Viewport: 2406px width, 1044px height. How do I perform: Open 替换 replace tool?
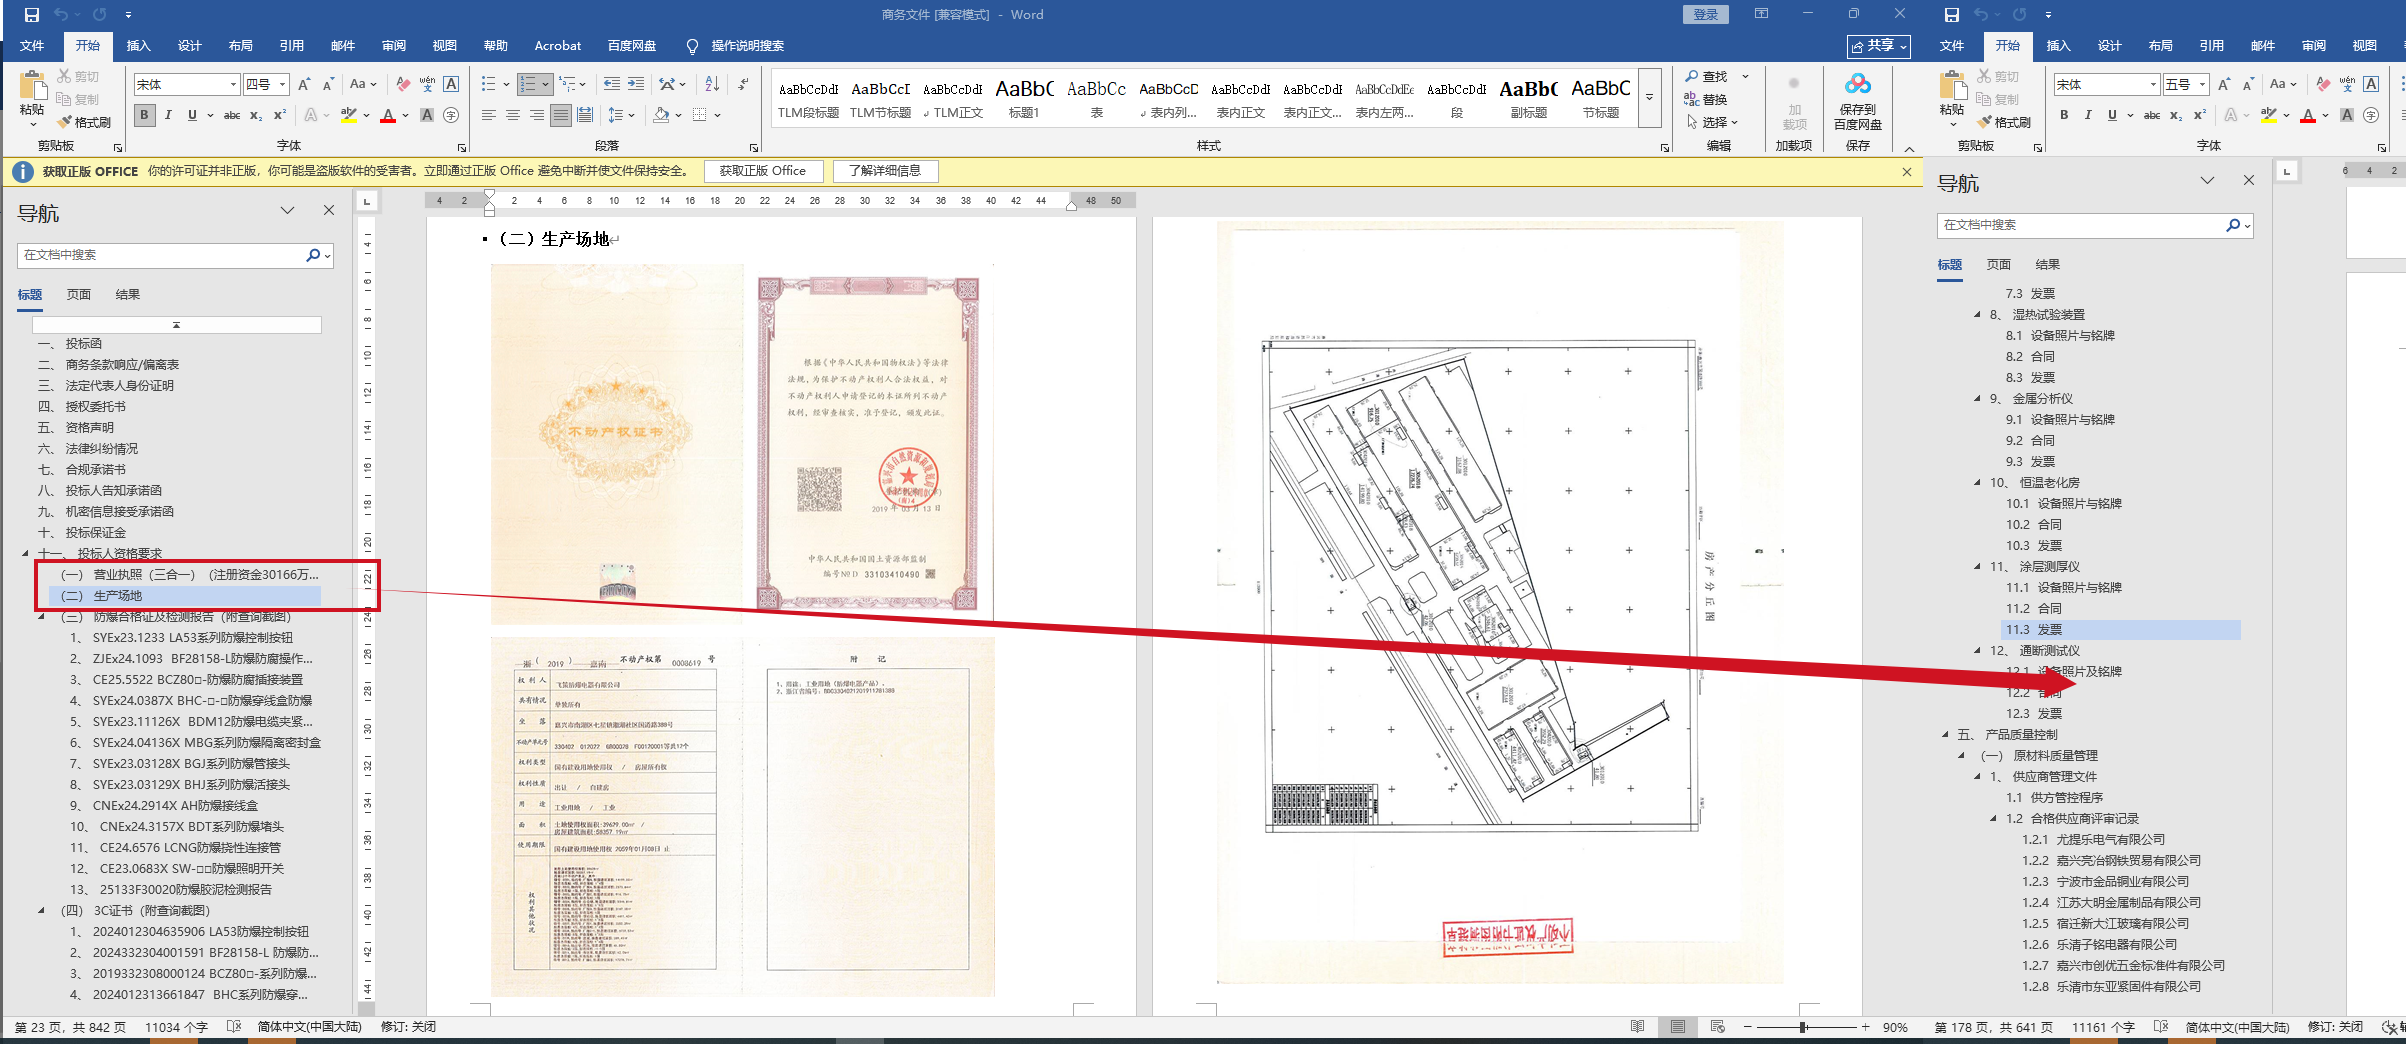click(x=1706, y=99)
